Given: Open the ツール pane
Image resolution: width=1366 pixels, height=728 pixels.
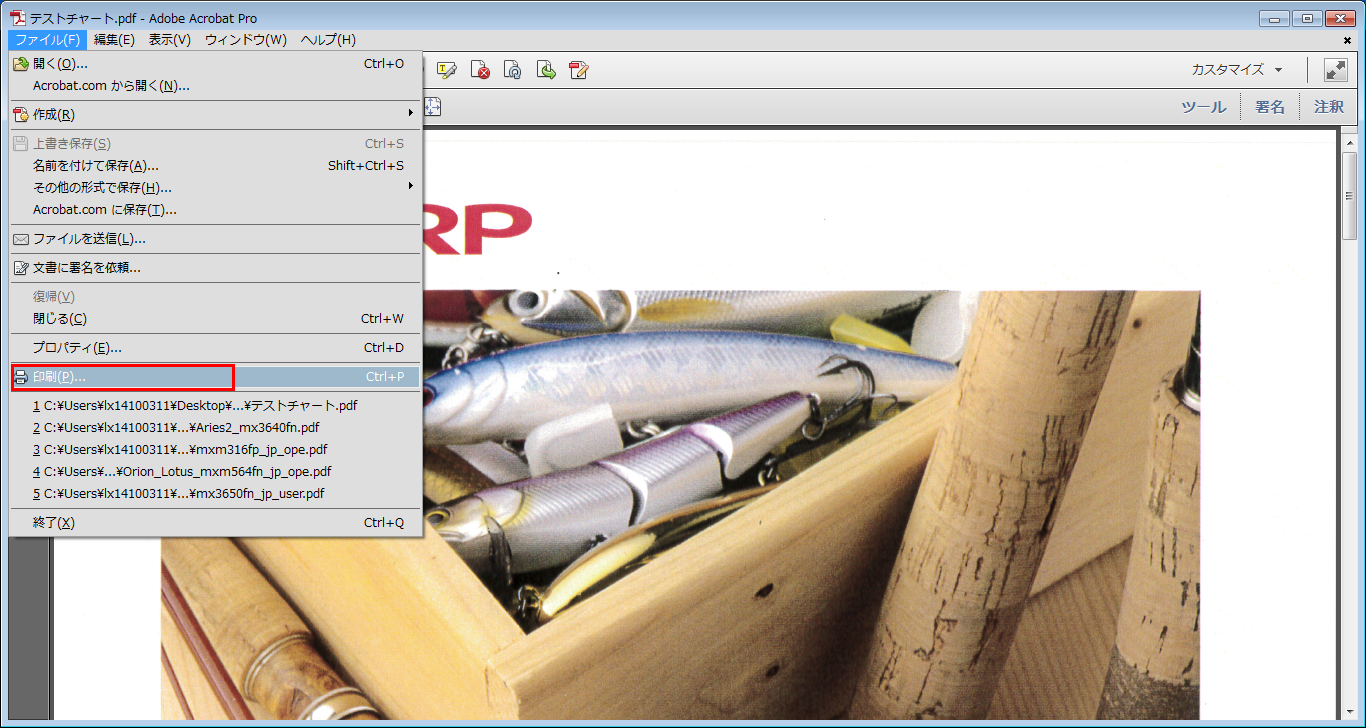Looking at the screenshot, I should pyautogui.click(x=1204, y=107).
